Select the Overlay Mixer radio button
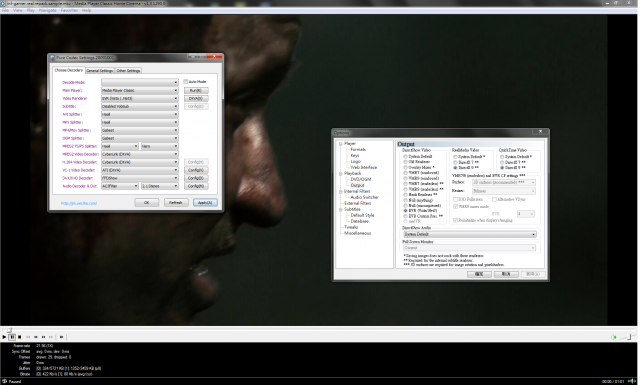640x385 pixels. 406,167
